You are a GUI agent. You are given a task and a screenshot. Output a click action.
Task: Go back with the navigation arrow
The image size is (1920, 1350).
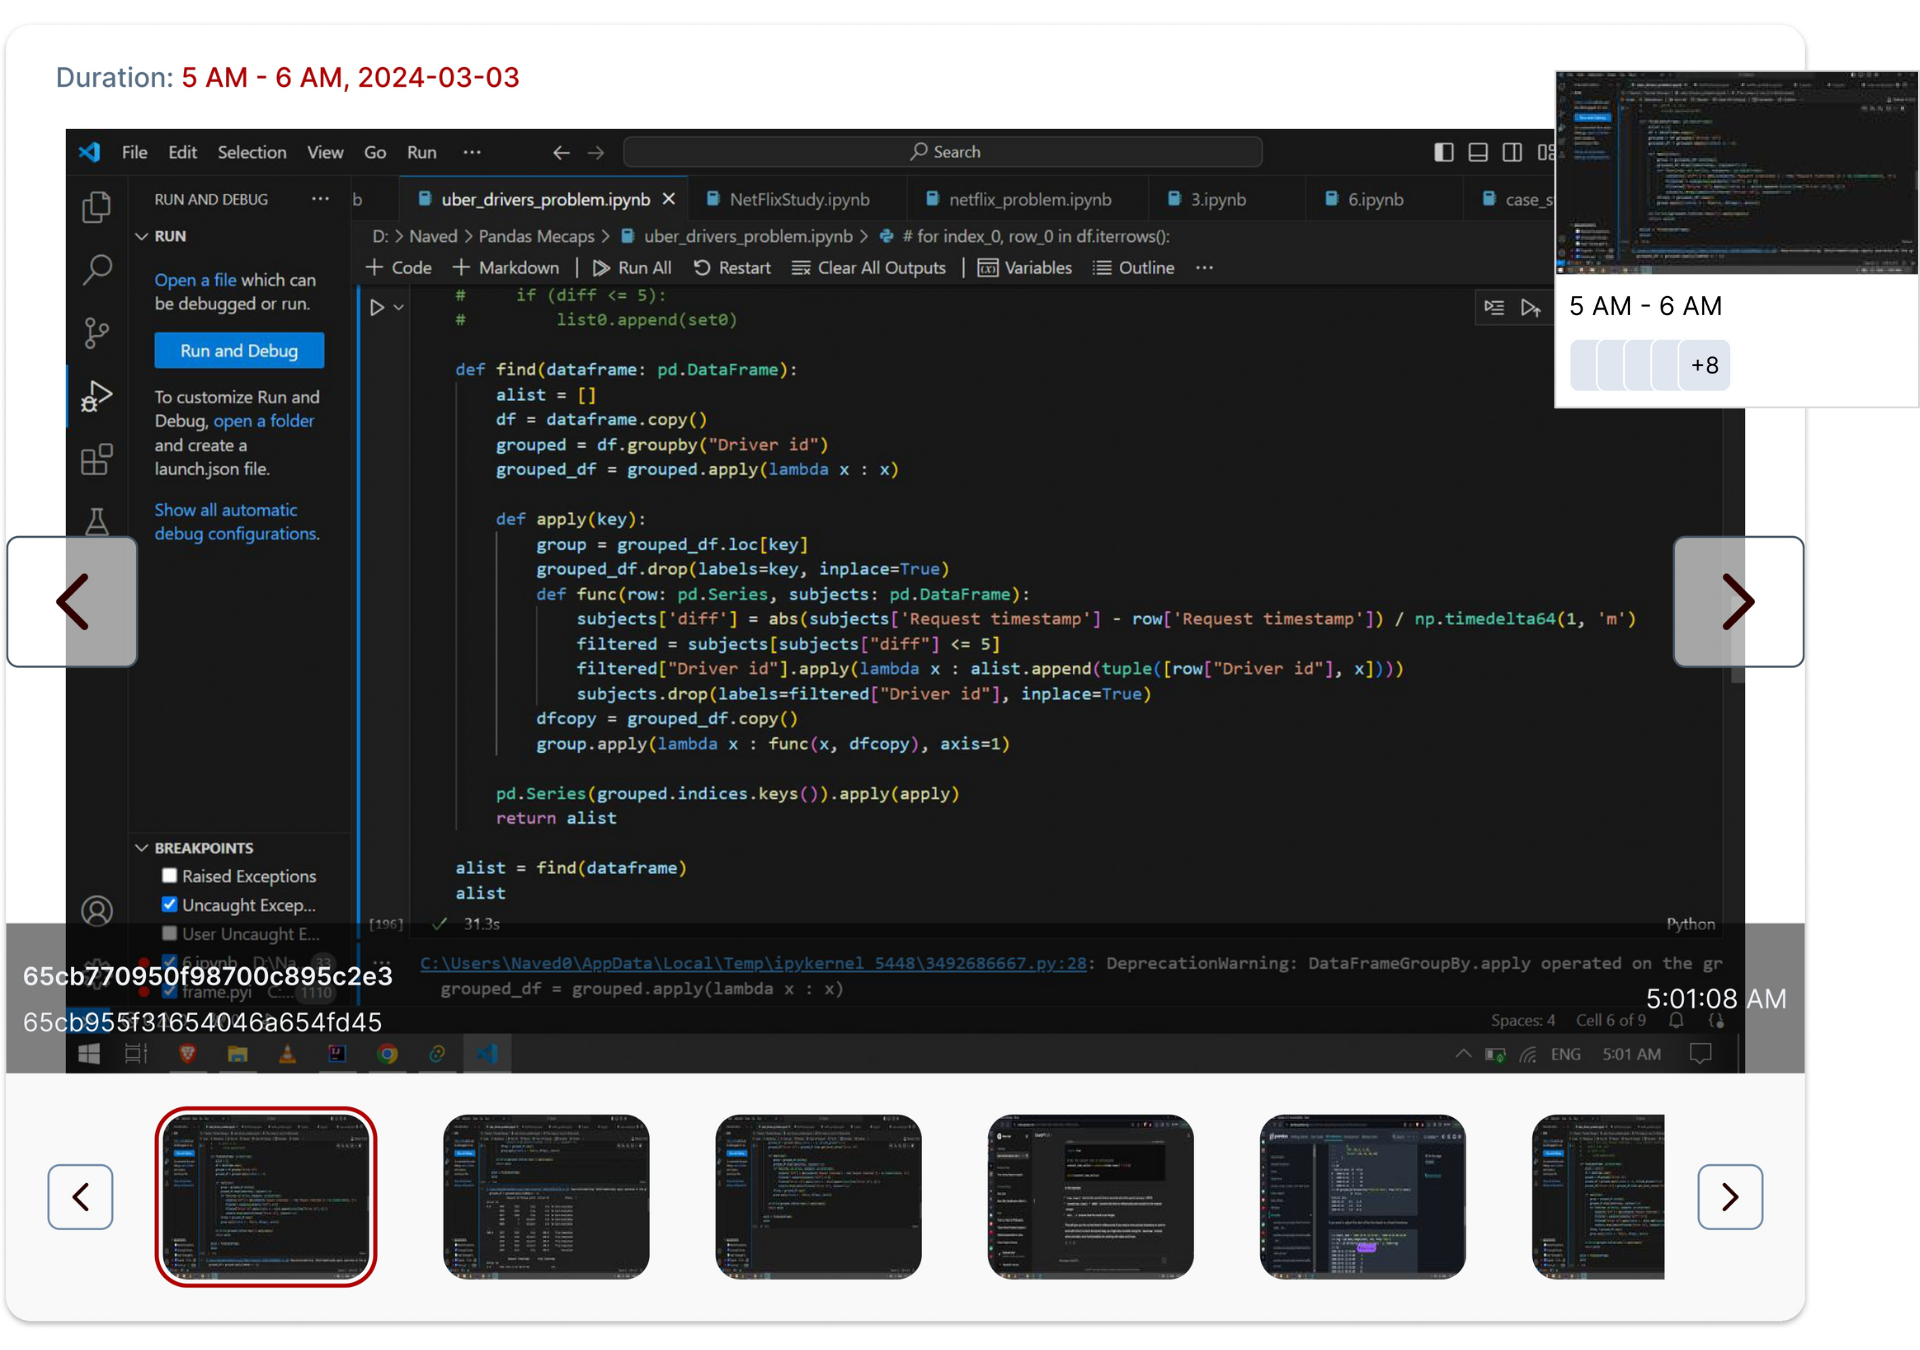(x=561, y=152)
